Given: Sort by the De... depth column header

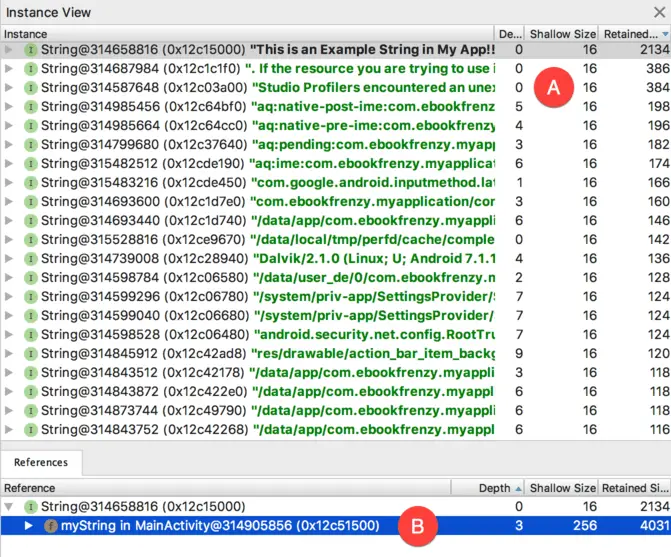Looking at the screenshot, I should [510, 34].
